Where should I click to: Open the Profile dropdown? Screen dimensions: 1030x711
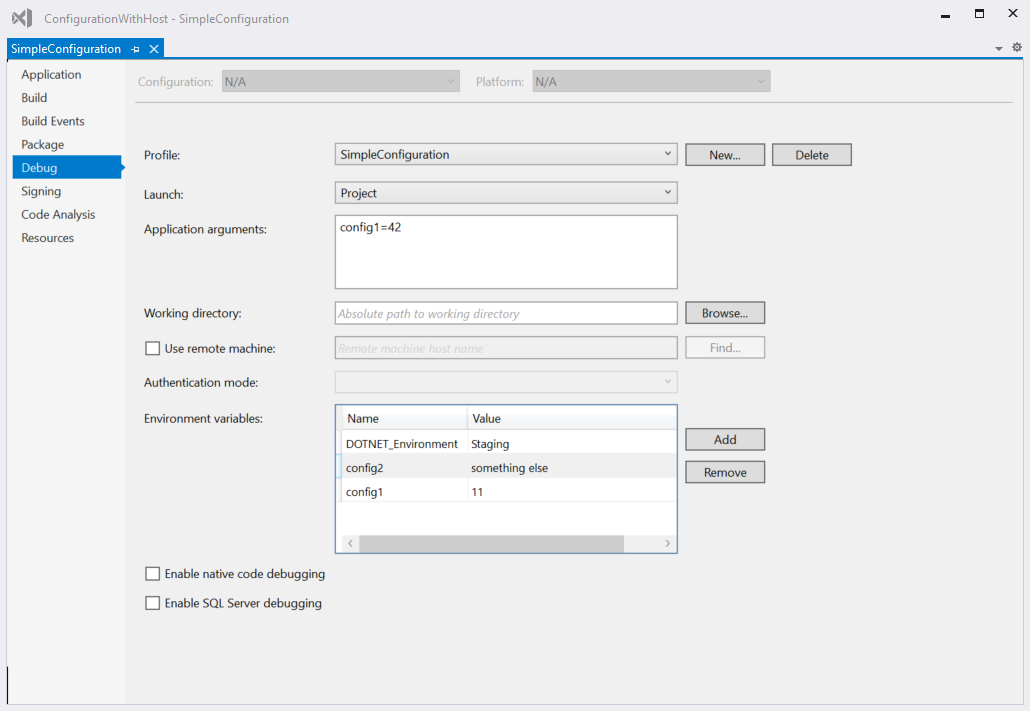tap(668, 154)
